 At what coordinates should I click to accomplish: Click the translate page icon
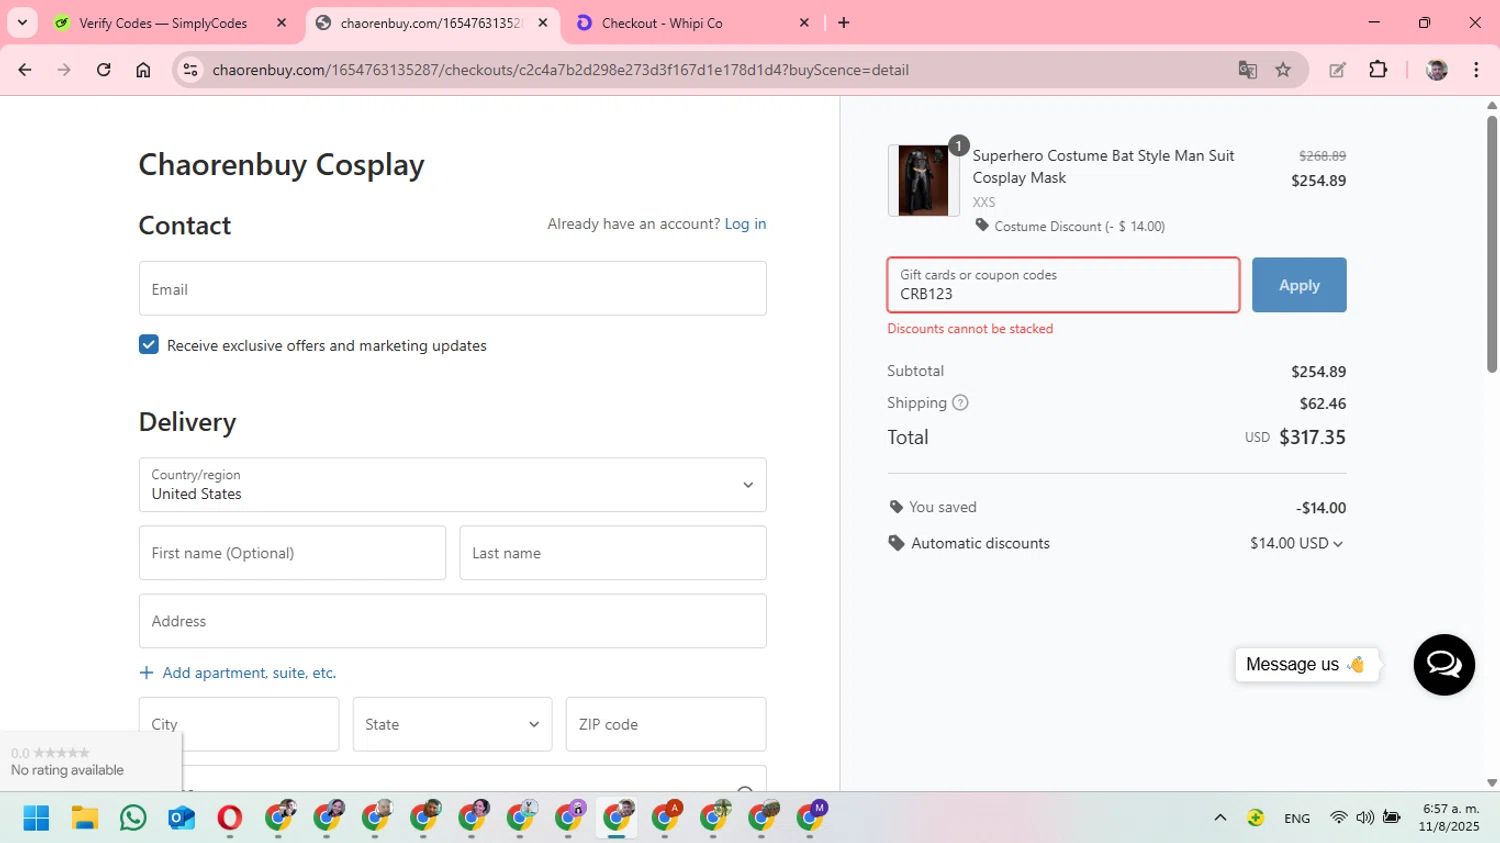(1247, 70)
